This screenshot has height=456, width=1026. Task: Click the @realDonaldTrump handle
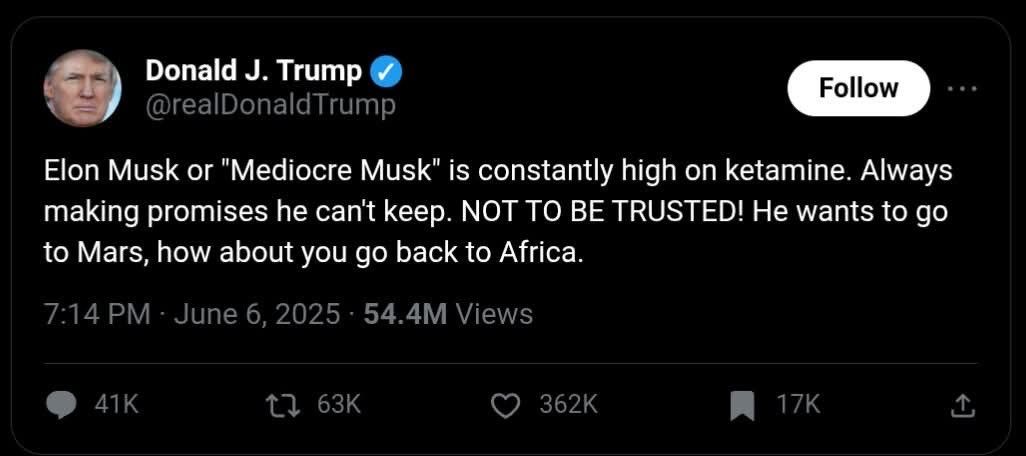270,104
